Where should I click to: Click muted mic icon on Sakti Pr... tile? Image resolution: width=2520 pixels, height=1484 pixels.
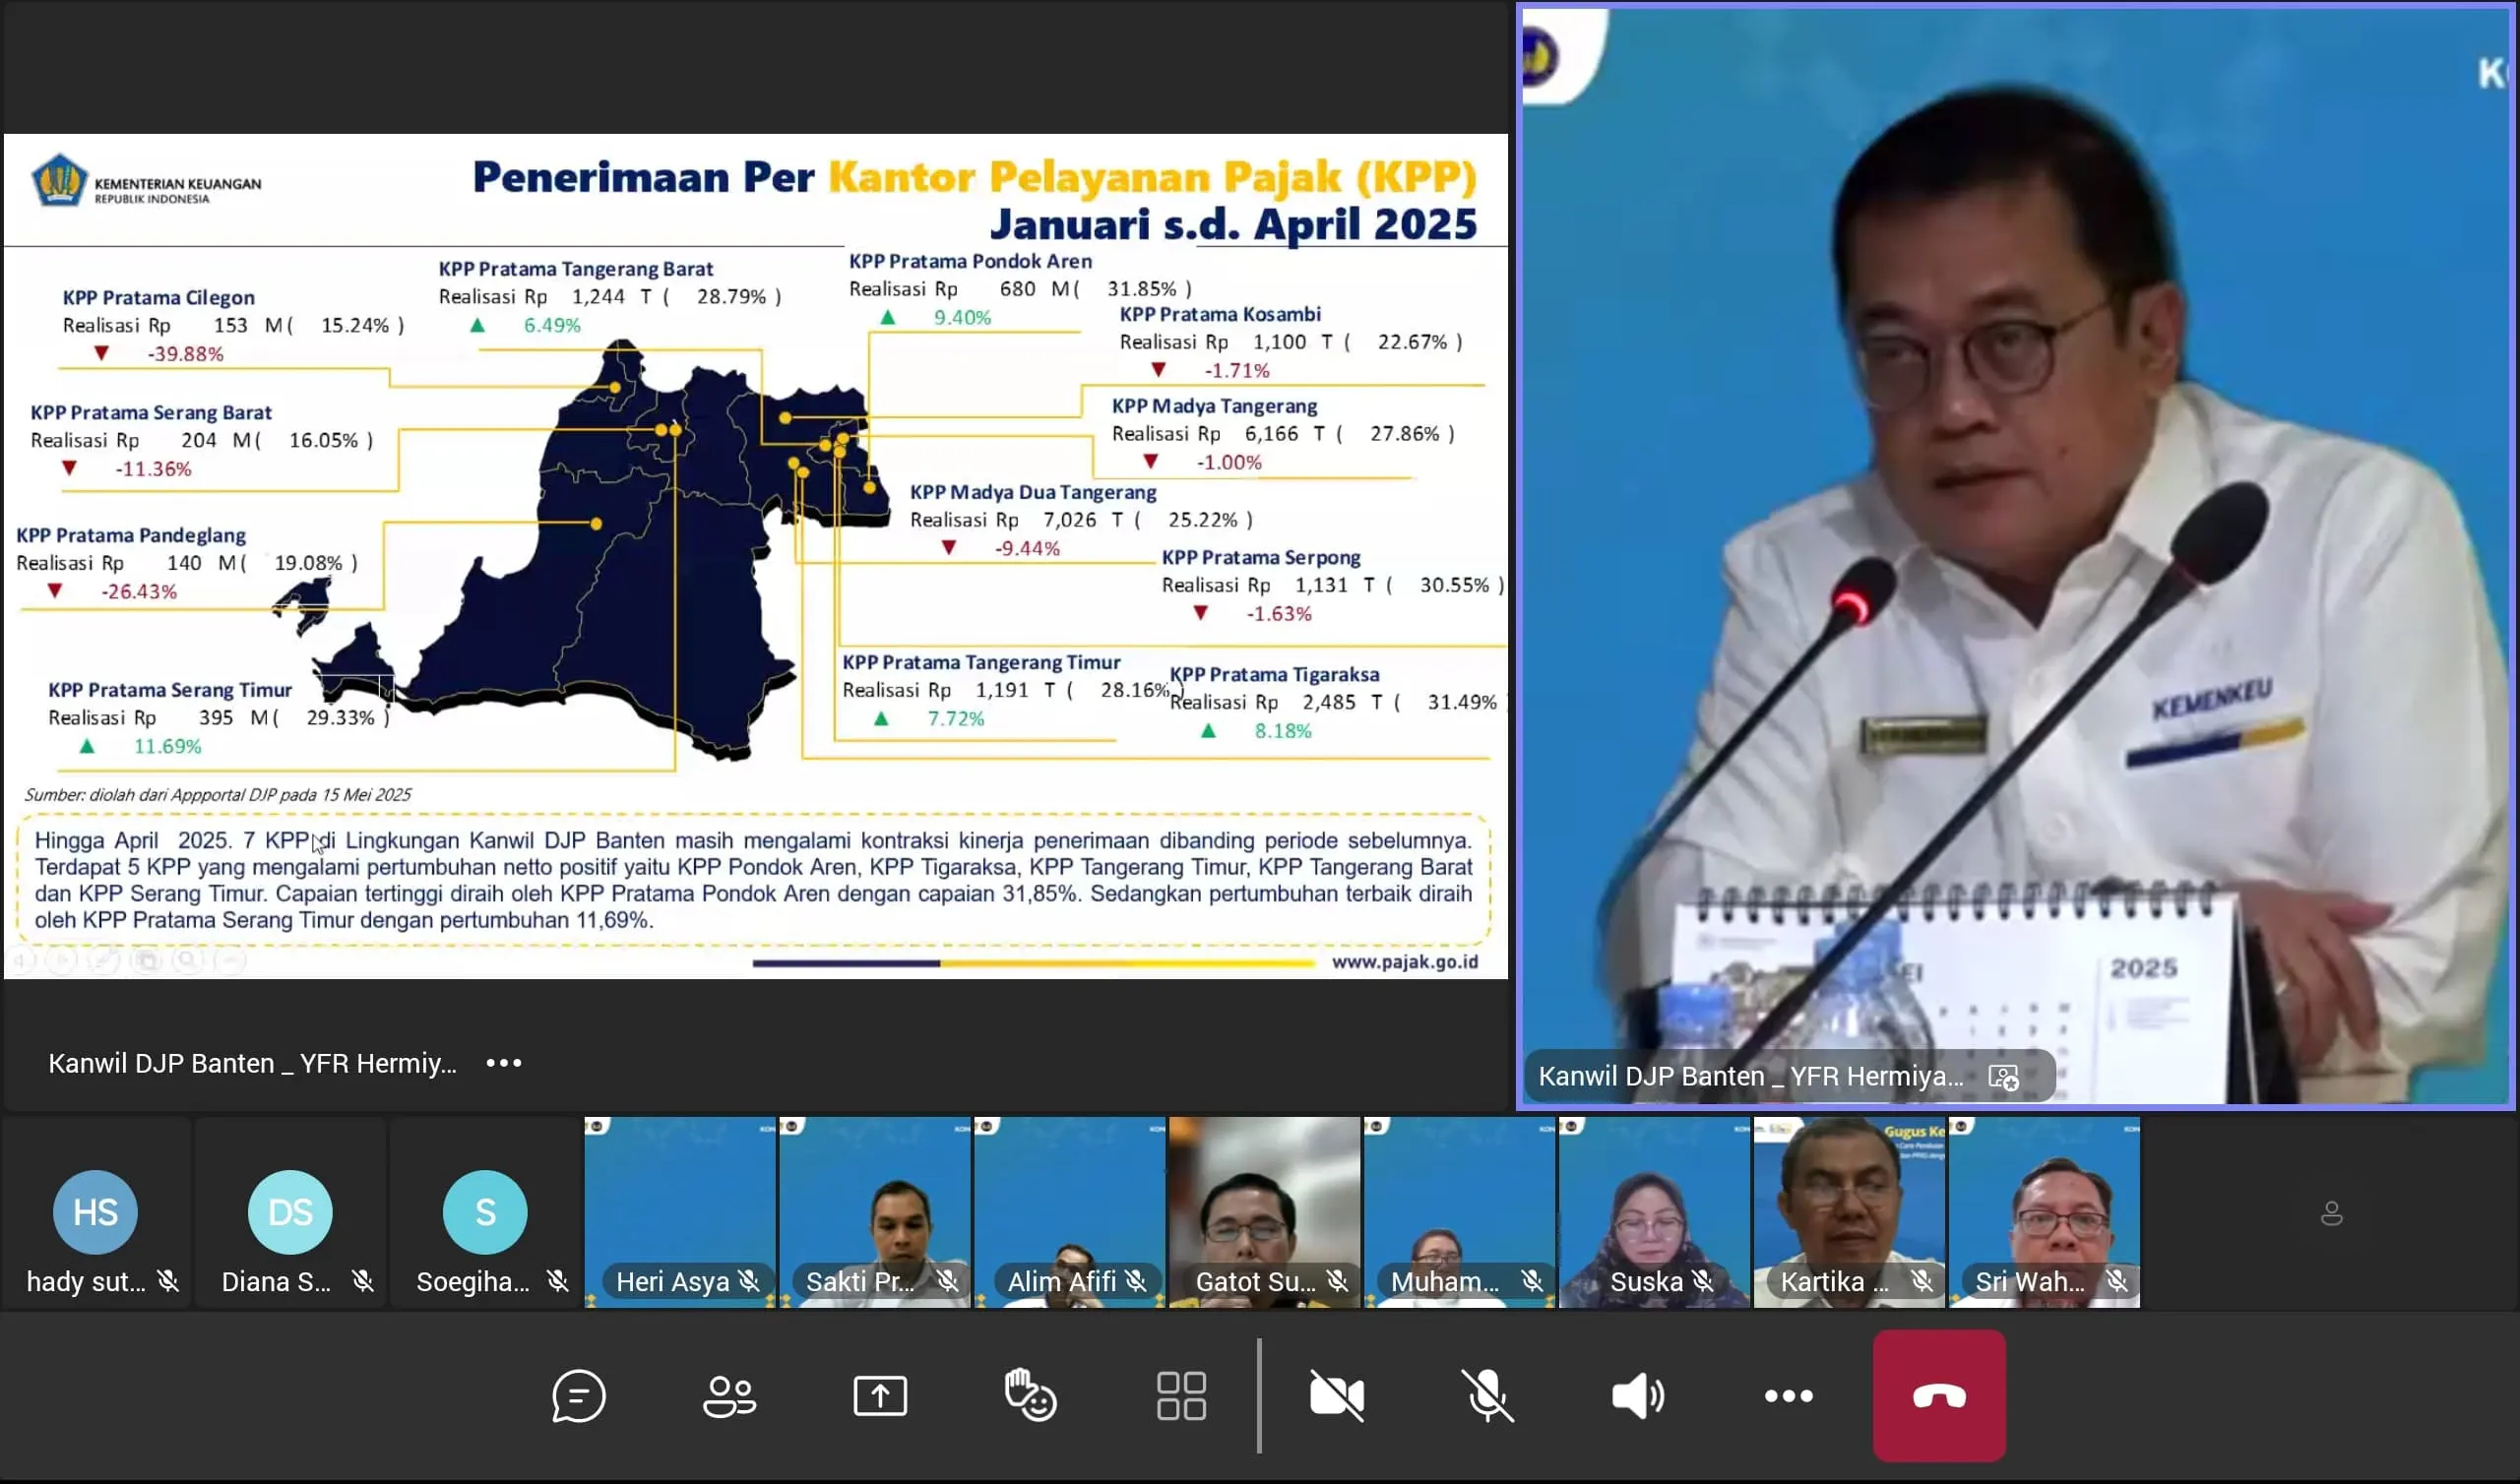(947, 1281)
